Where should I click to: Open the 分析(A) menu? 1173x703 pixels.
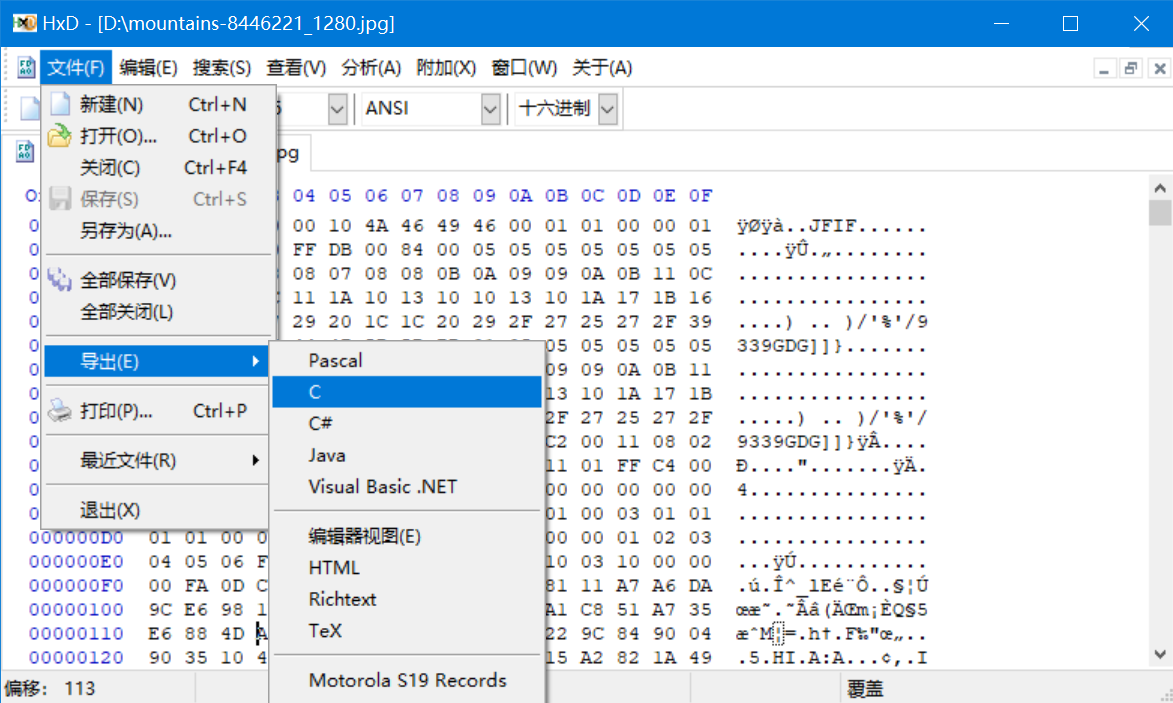(x=371, y=68)
